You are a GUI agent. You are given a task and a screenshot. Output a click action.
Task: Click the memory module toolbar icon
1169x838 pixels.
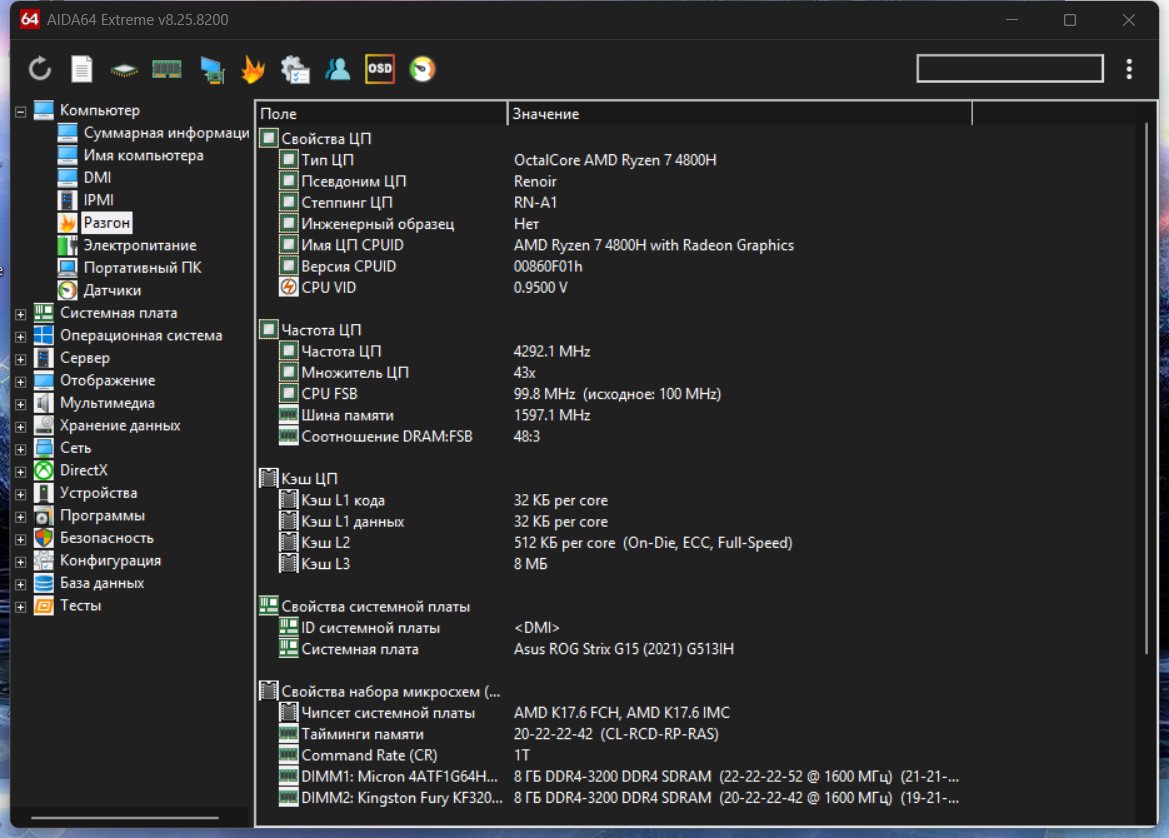tap(166, 69)
